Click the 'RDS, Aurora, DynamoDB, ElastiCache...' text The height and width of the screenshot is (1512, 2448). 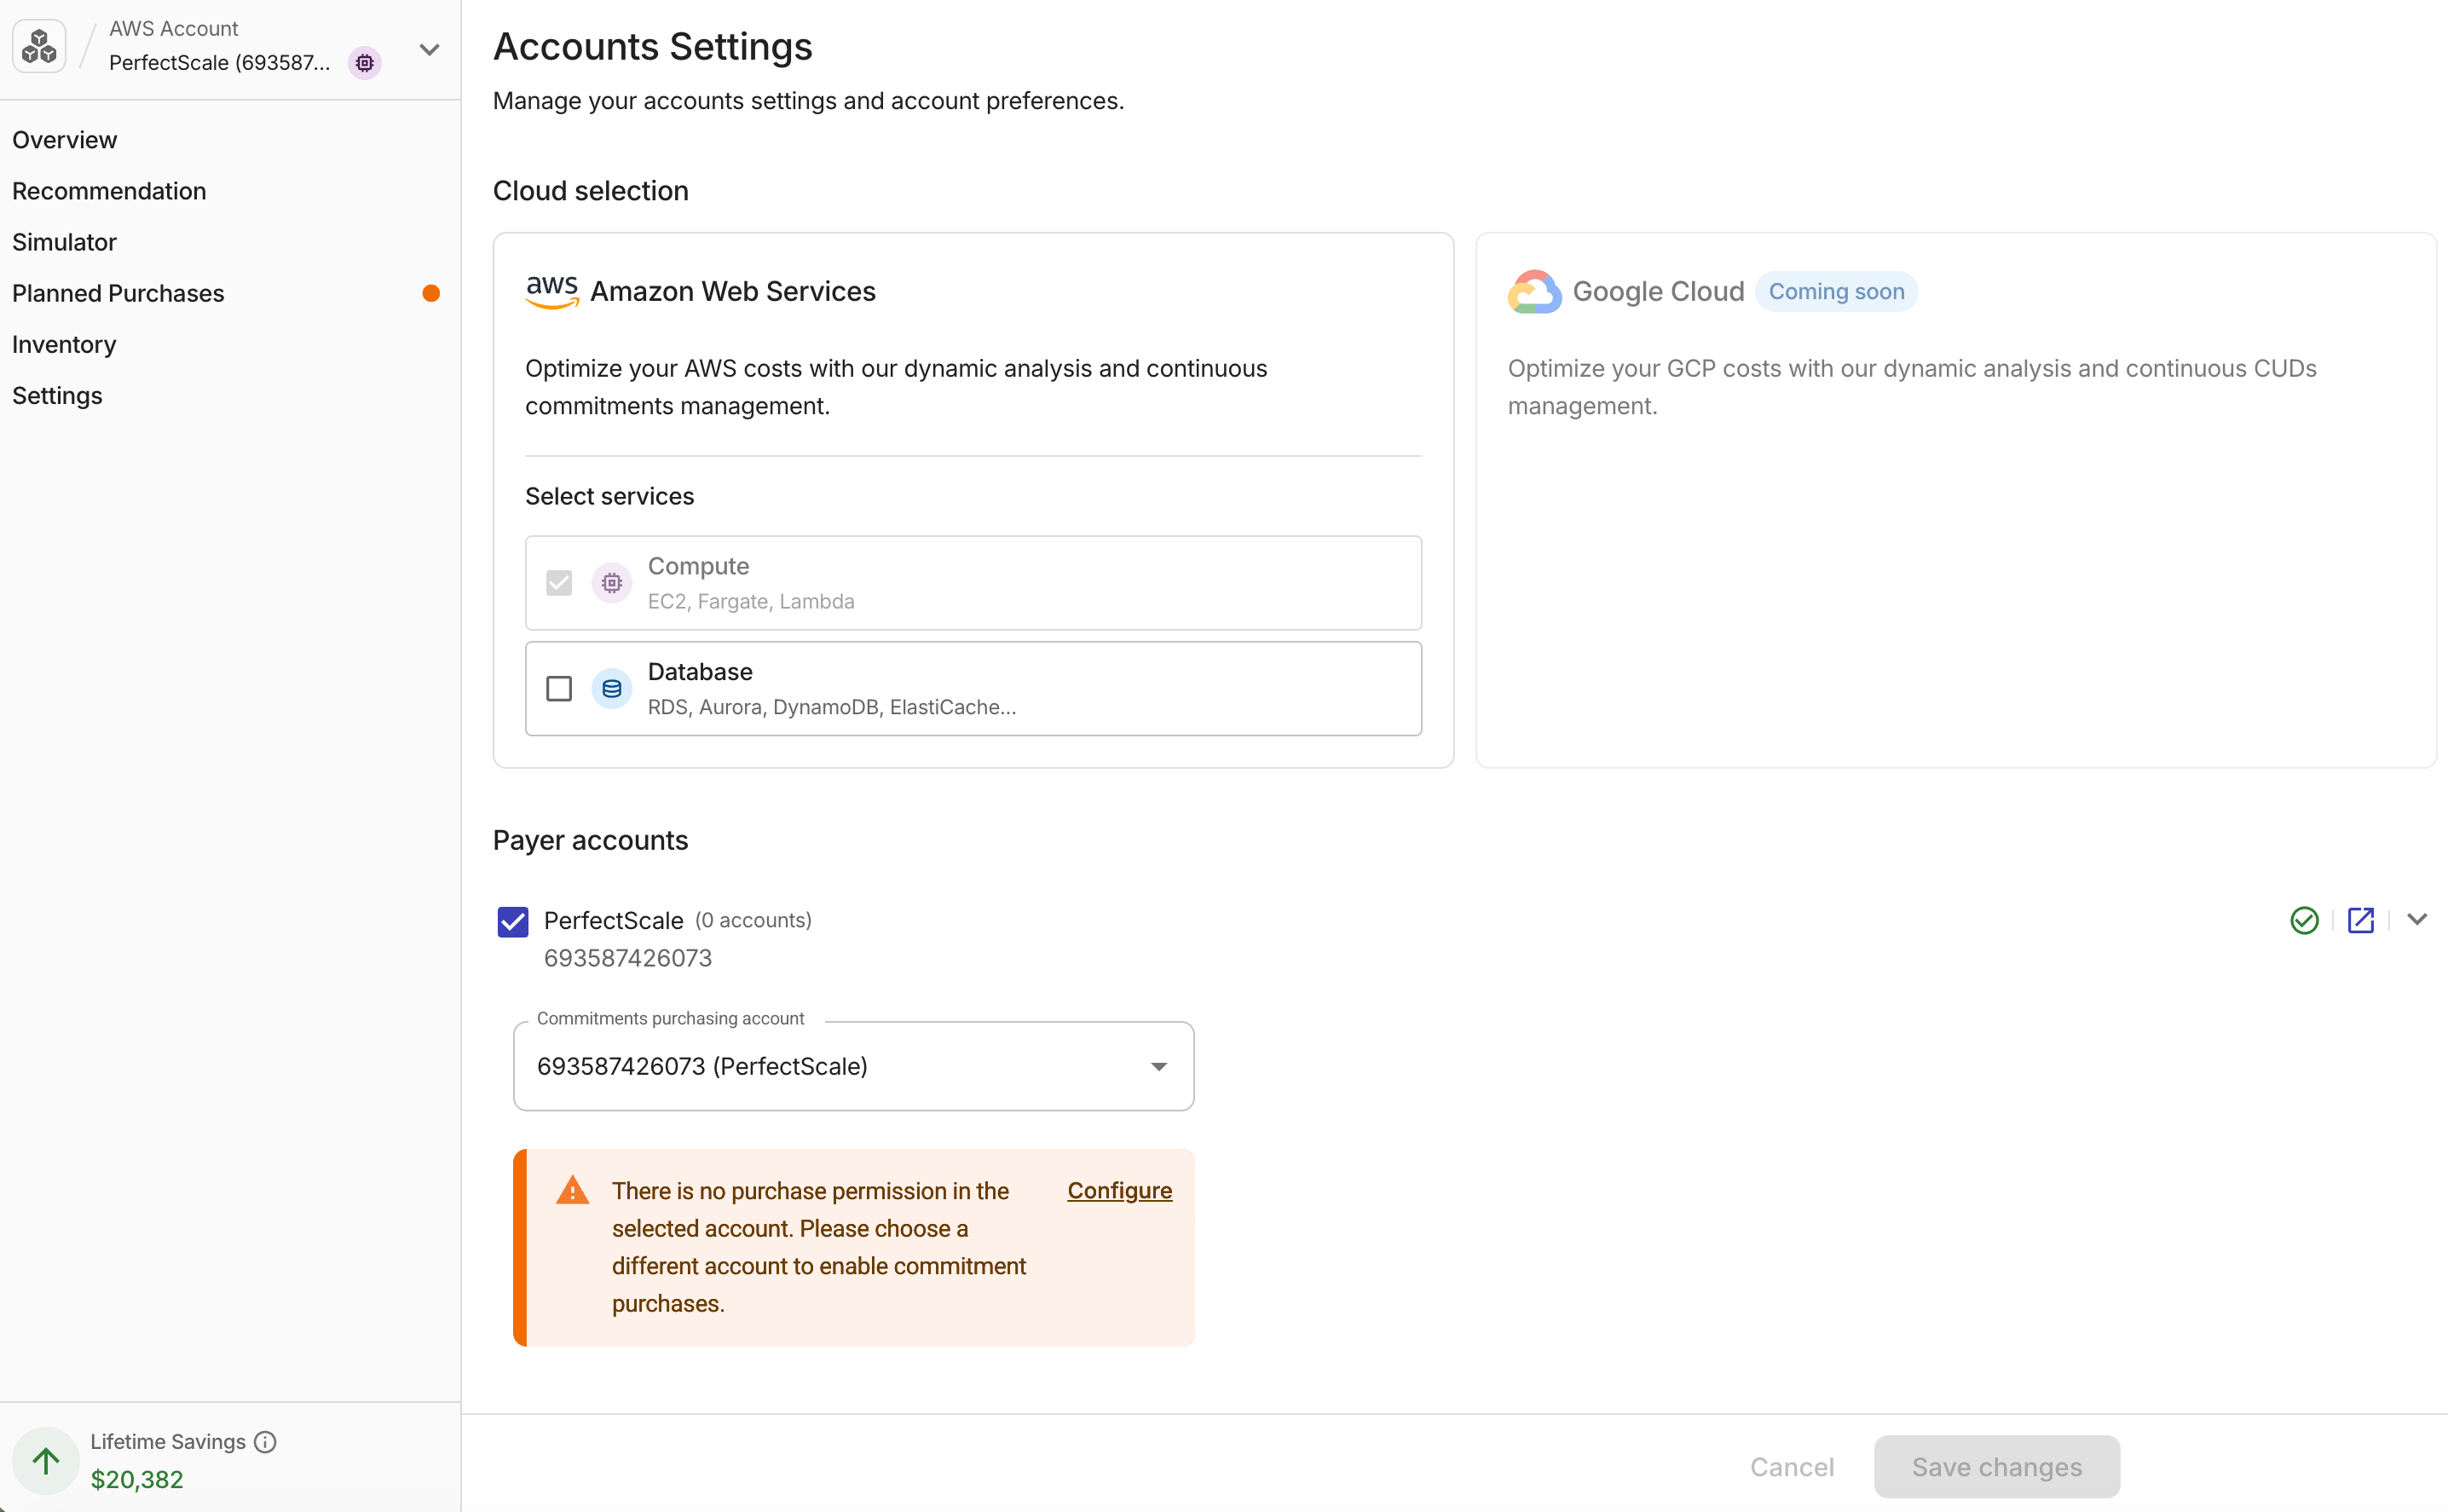832,707
